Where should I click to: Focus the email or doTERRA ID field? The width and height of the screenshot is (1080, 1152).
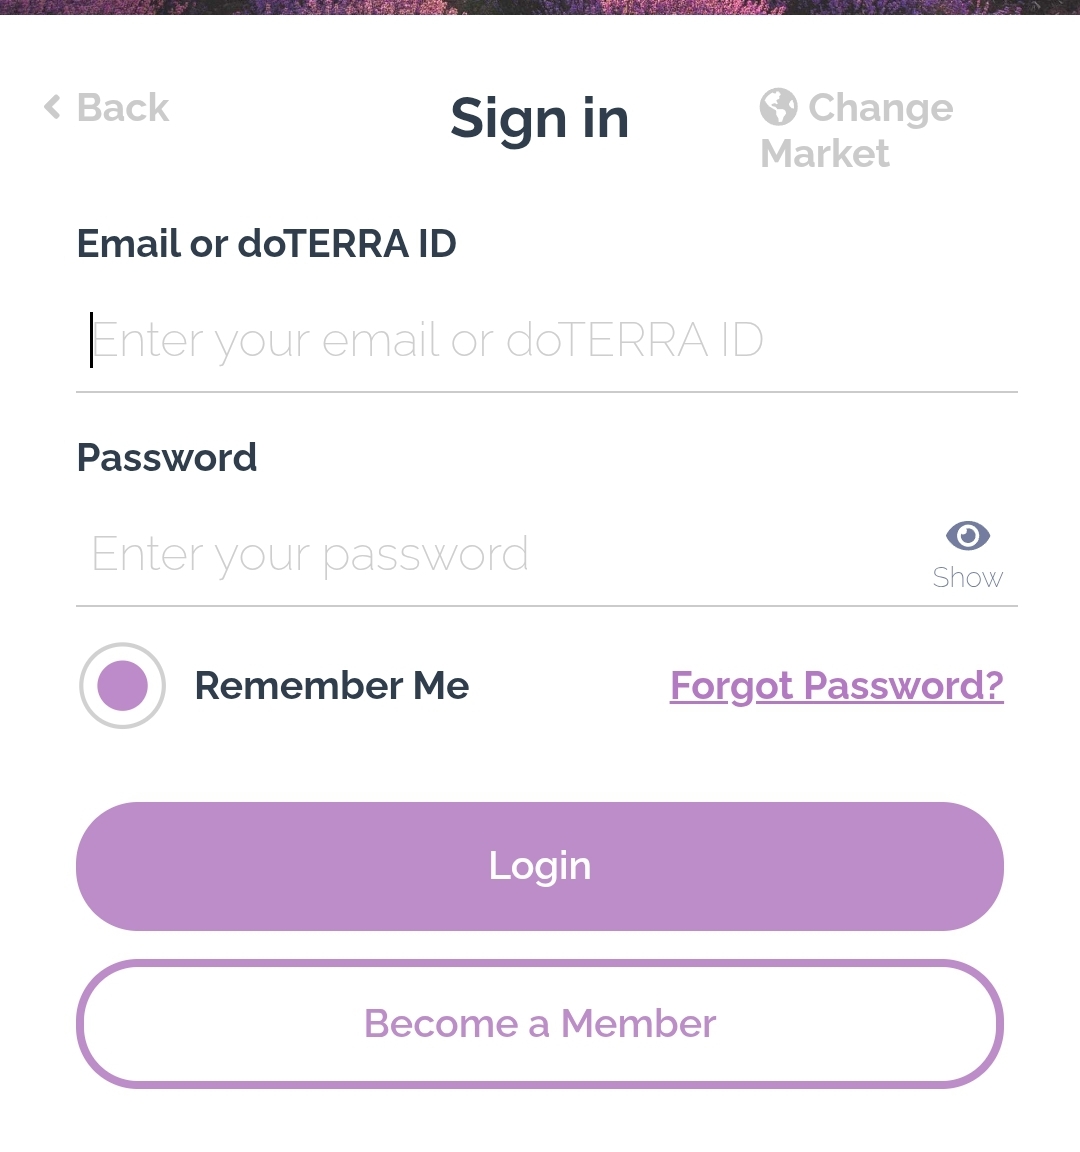point(500,341)
